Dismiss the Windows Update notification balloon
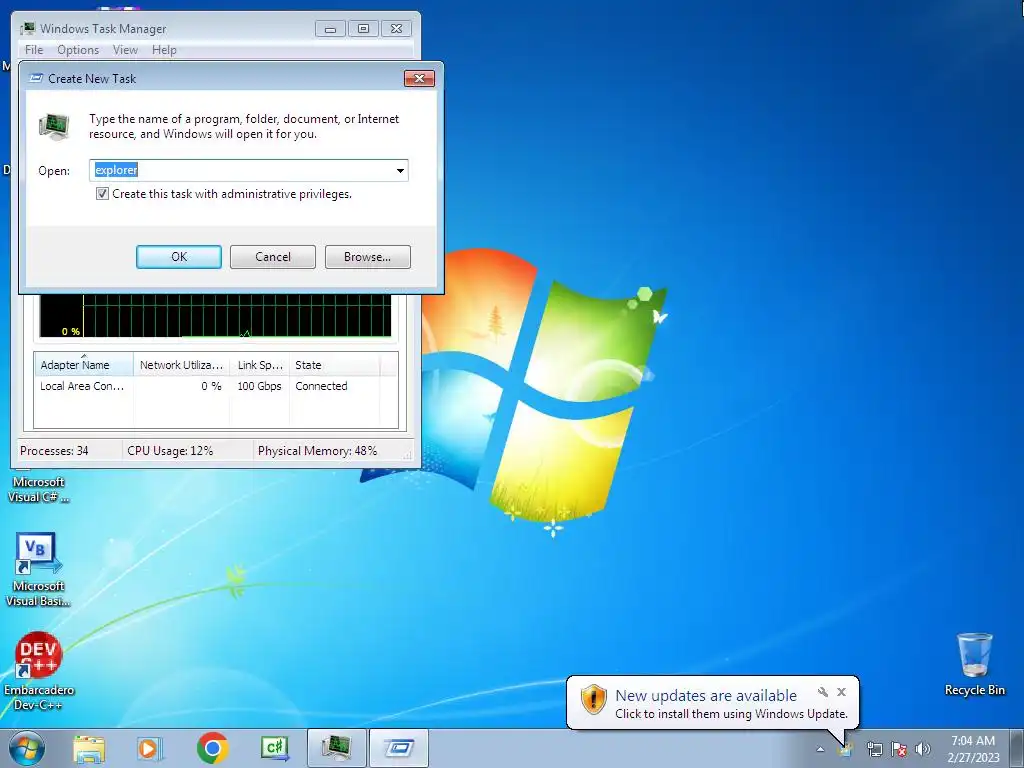 click(x=842, y=692)
